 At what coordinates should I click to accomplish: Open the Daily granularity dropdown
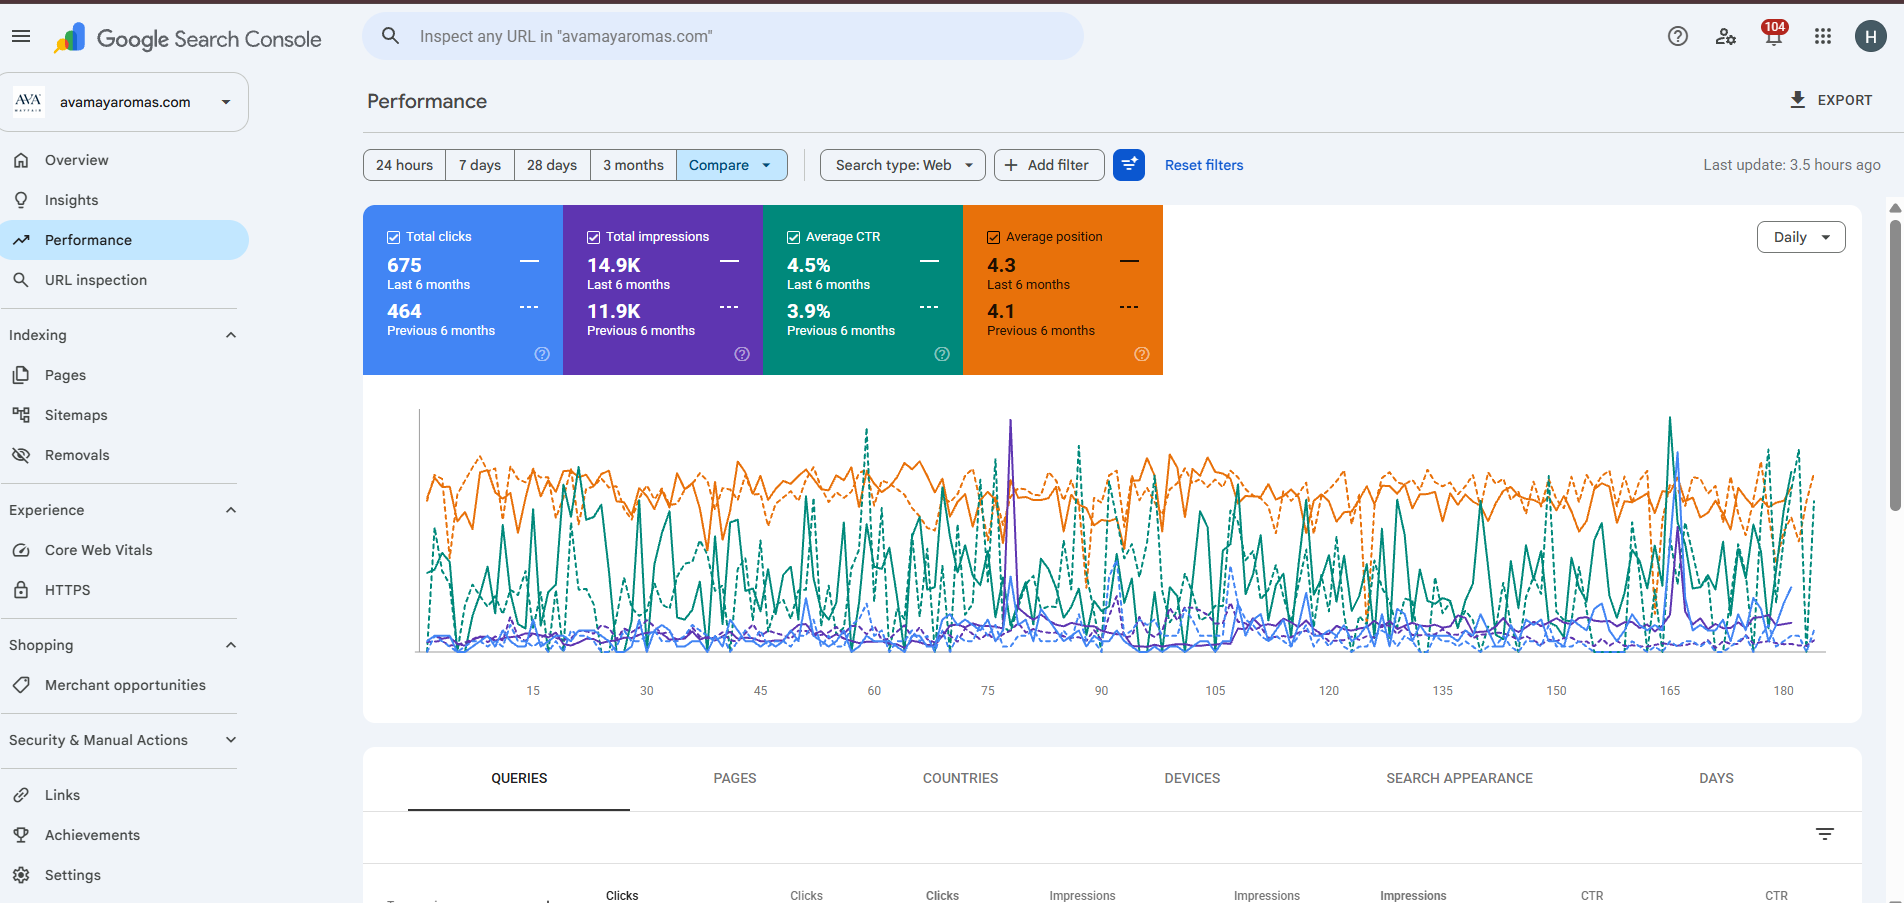(x=1801, y=237)
